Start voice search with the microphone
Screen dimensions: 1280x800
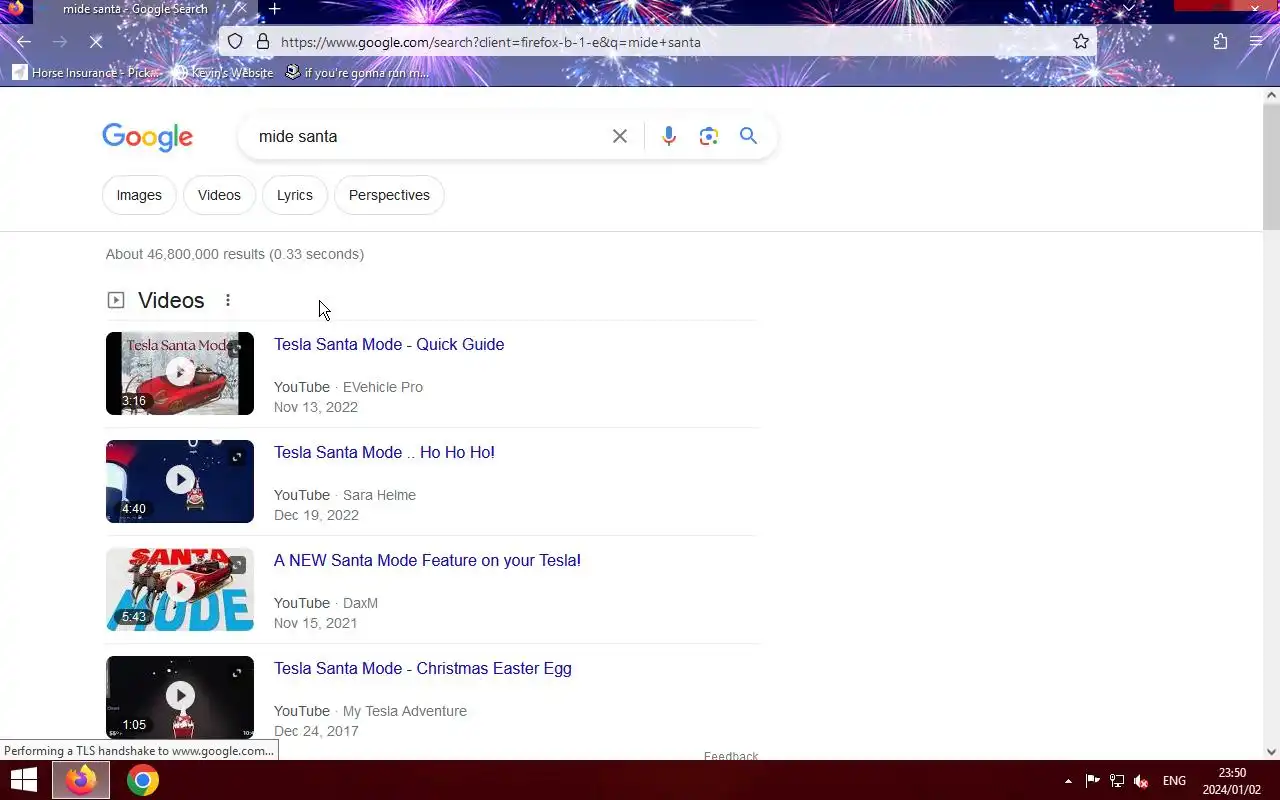(669, 136)
